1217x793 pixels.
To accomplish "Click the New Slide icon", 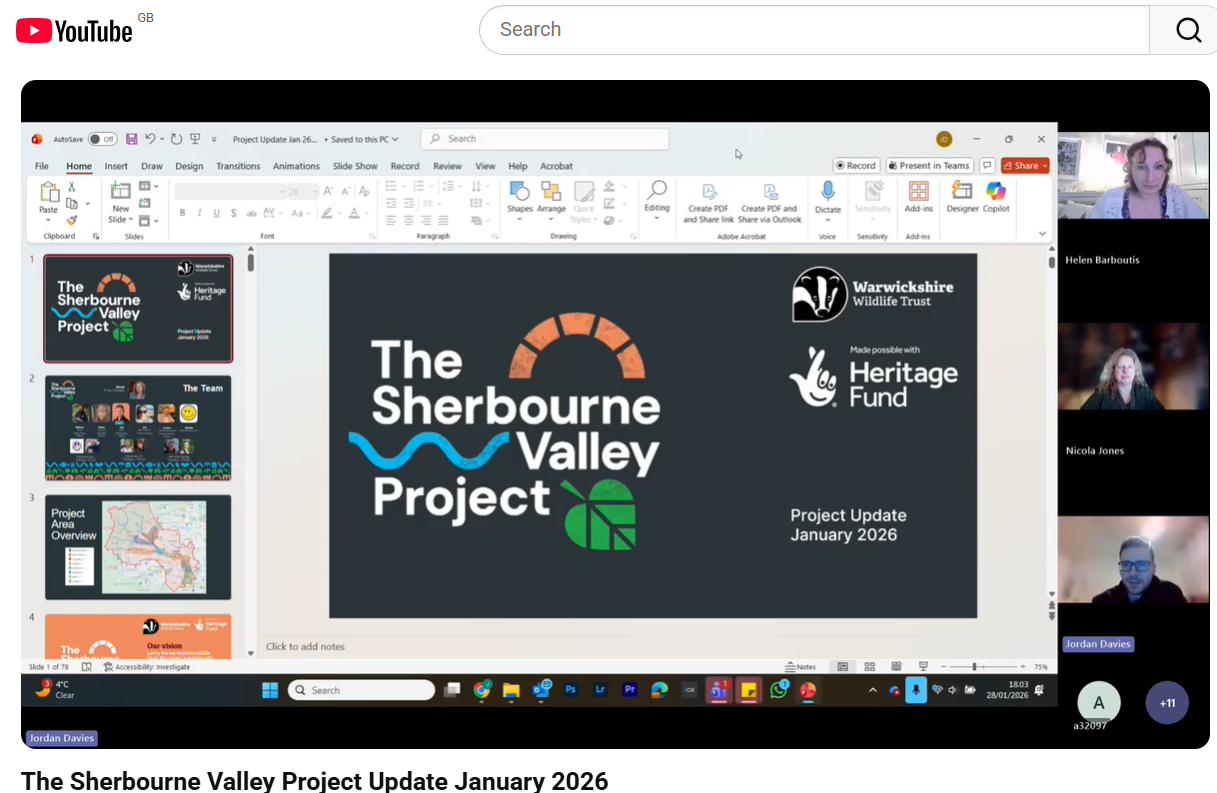I will coord(121,190).
